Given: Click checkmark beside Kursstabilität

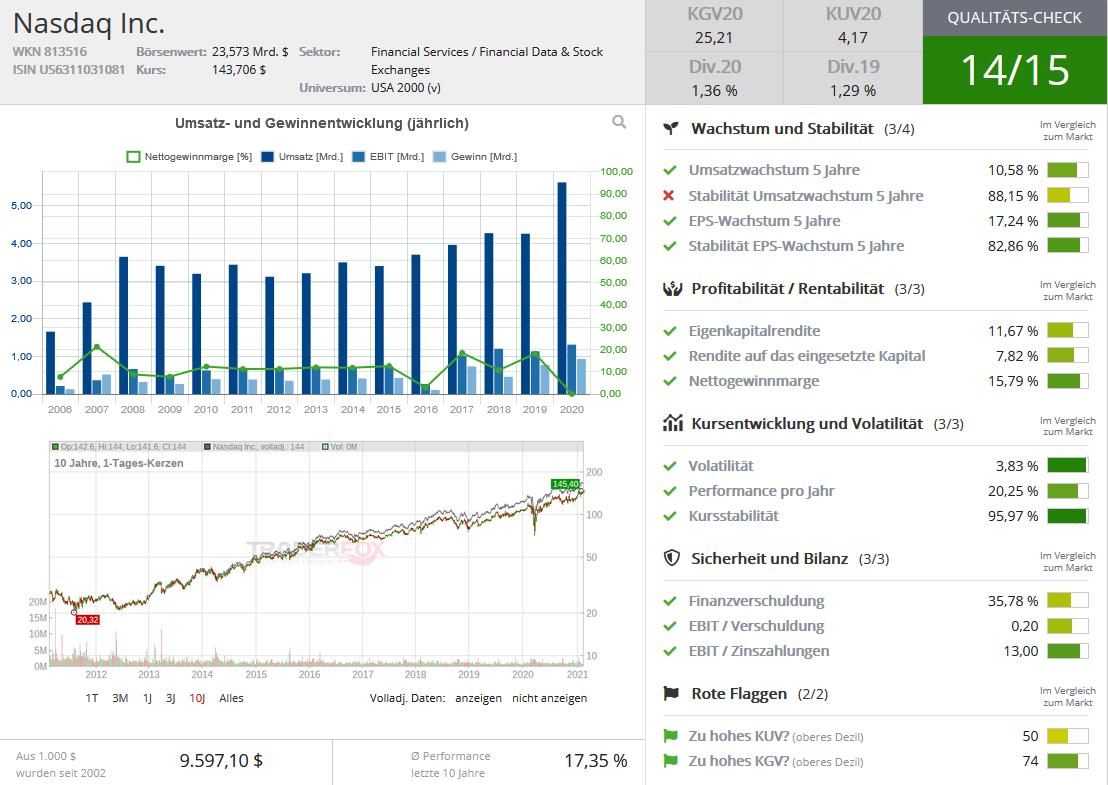Looking at the screenshot, I should [670, 517].
